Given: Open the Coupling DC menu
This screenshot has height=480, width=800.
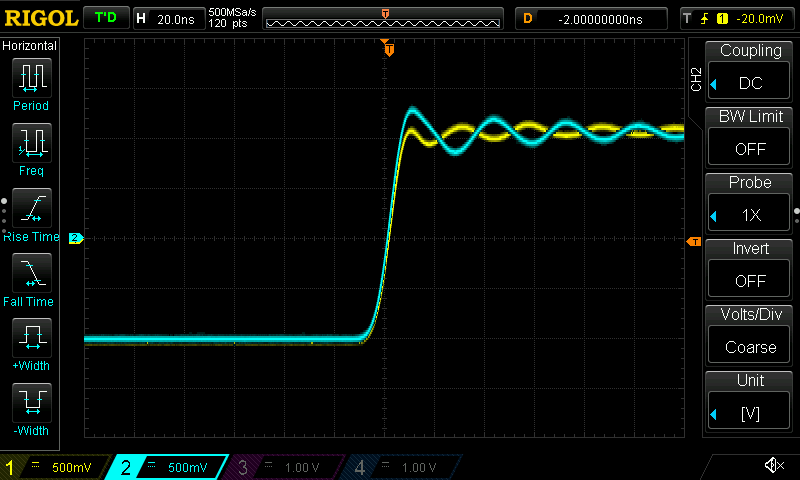Looking at the screenshot, I should pos(749,70).
